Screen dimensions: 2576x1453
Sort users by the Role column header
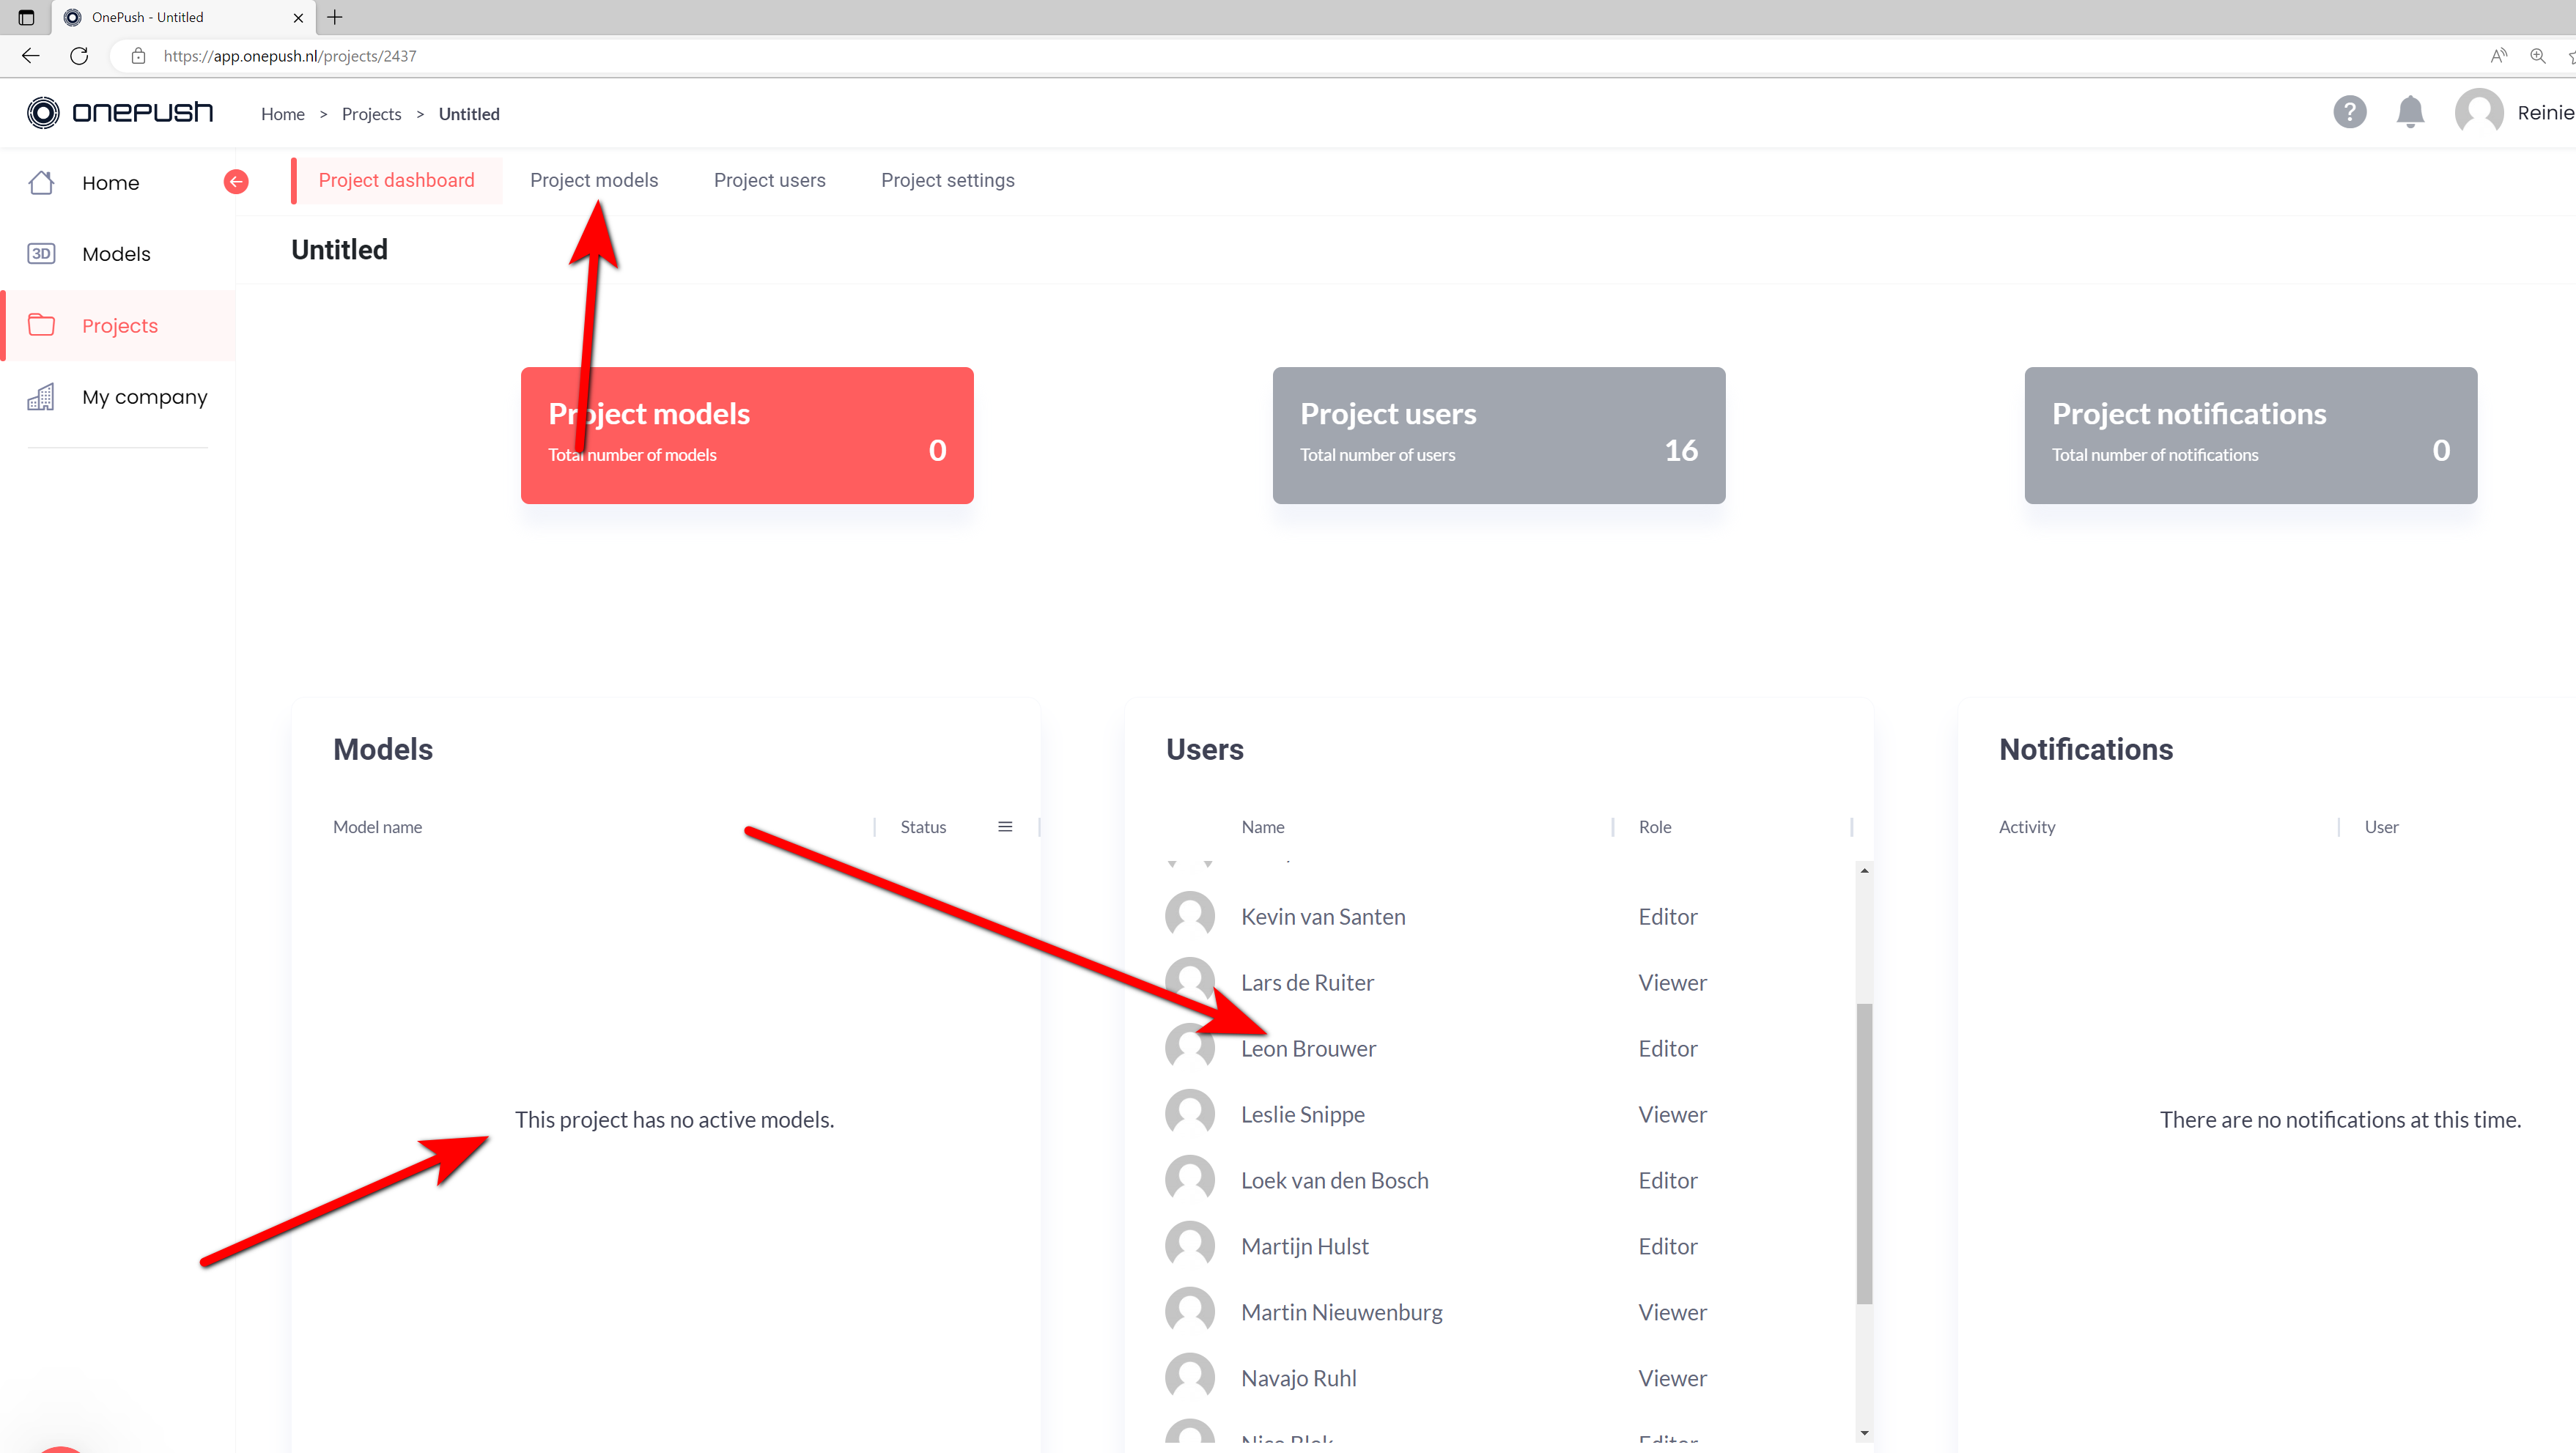(1655, 827)
